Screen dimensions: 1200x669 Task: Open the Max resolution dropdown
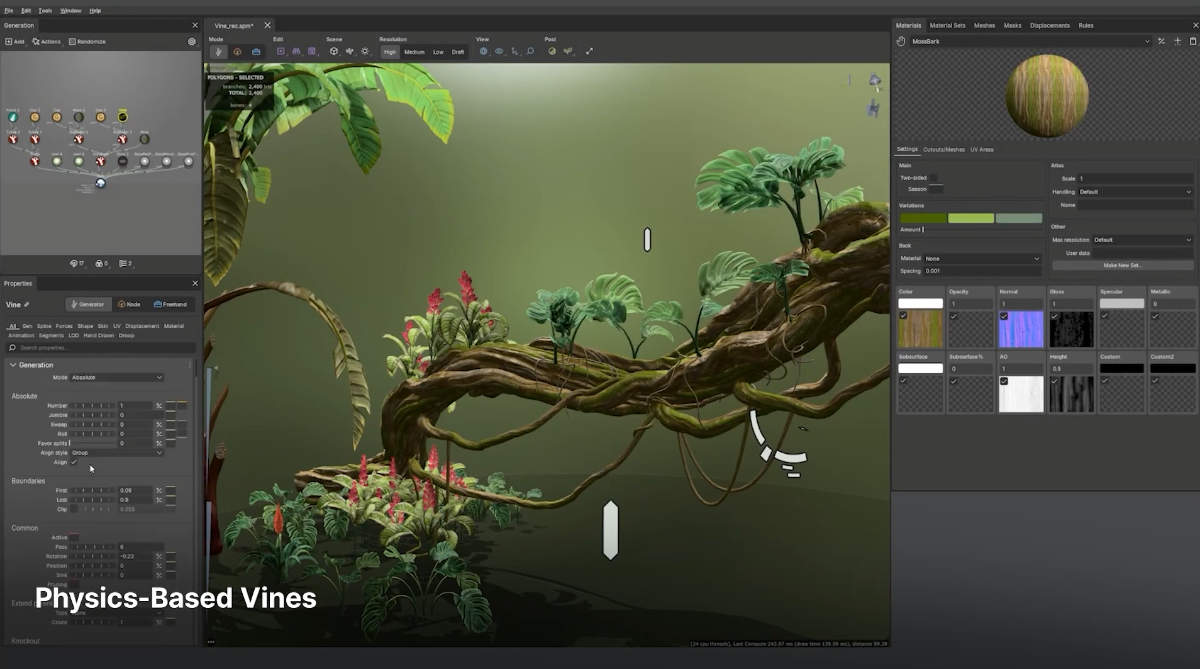pyautogui.click(x=1142, y=240)
